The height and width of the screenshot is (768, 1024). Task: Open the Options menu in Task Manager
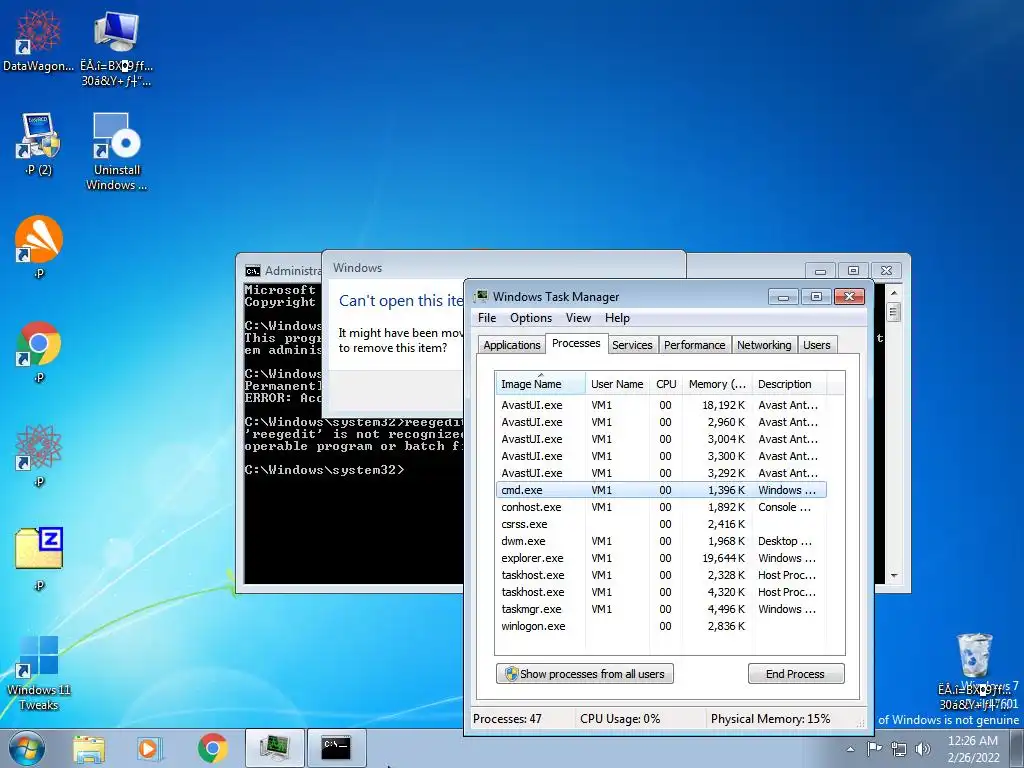point(531,318)
